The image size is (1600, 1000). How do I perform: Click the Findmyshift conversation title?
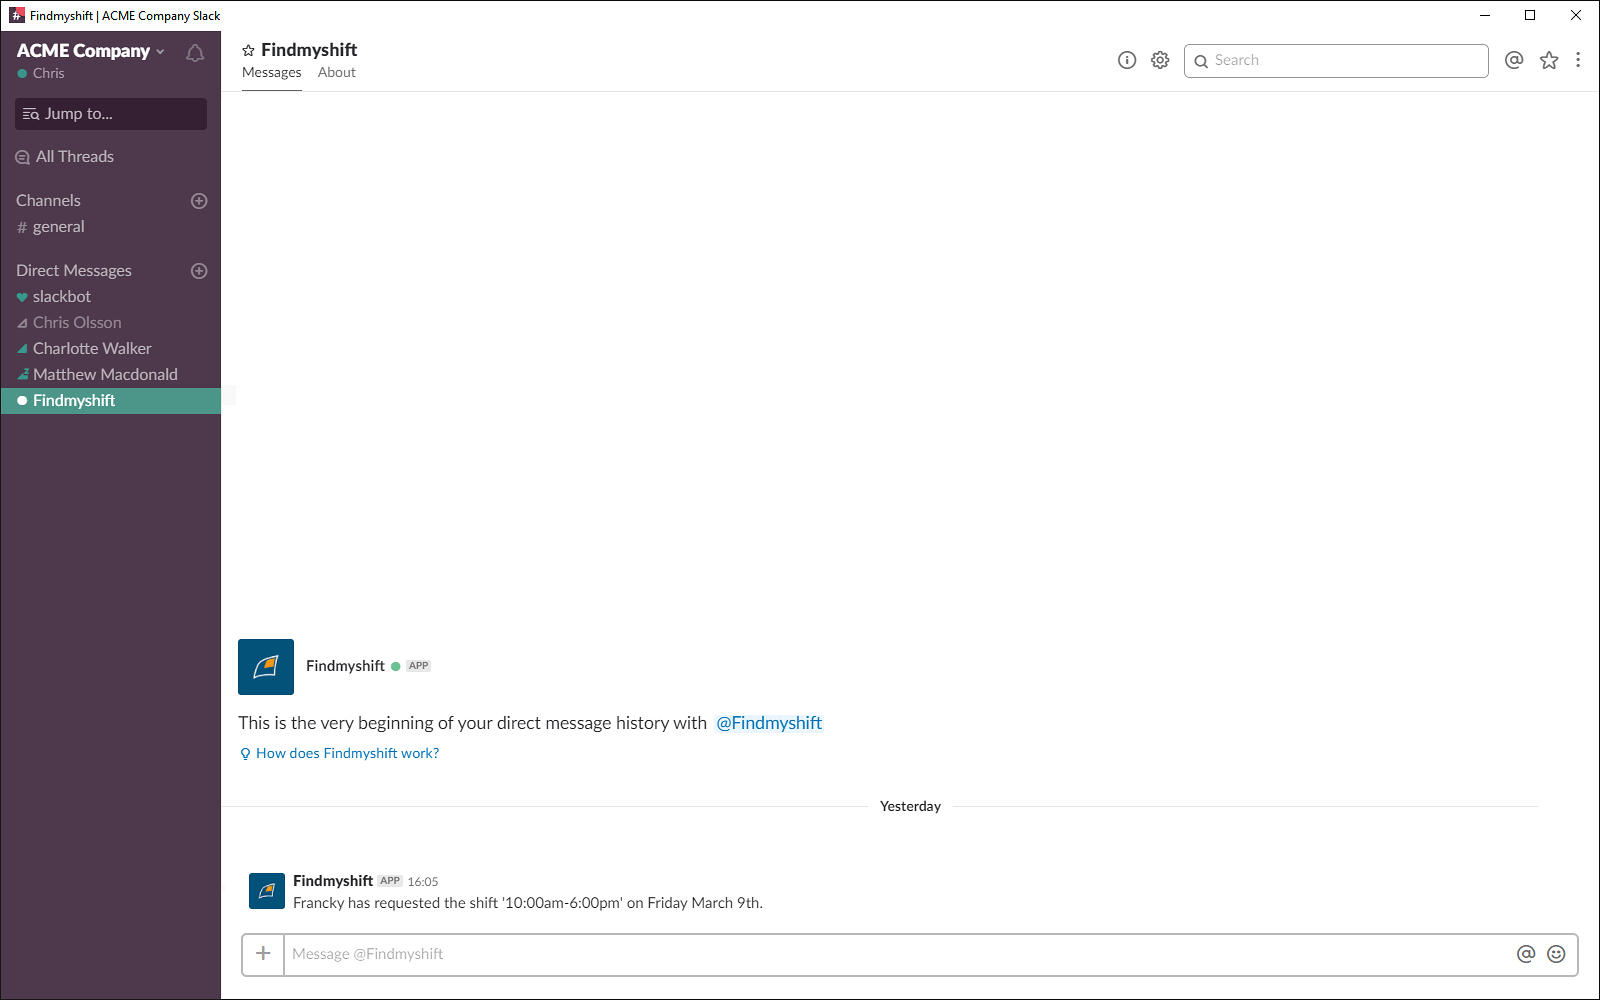click(309, 50)
